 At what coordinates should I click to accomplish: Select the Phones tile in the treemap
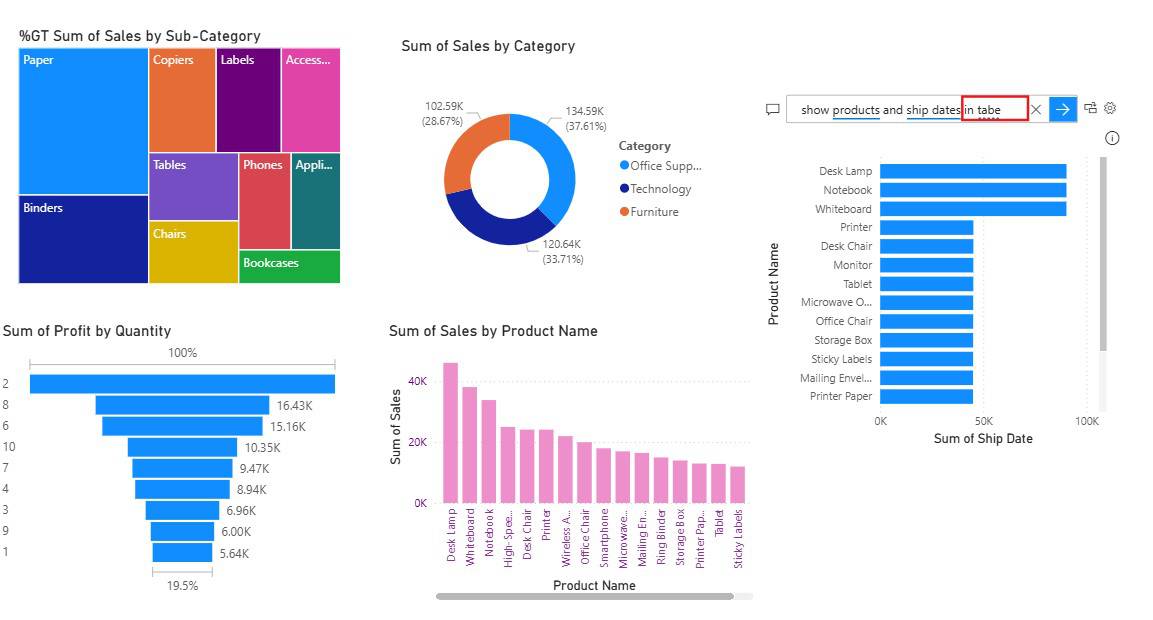265,201
